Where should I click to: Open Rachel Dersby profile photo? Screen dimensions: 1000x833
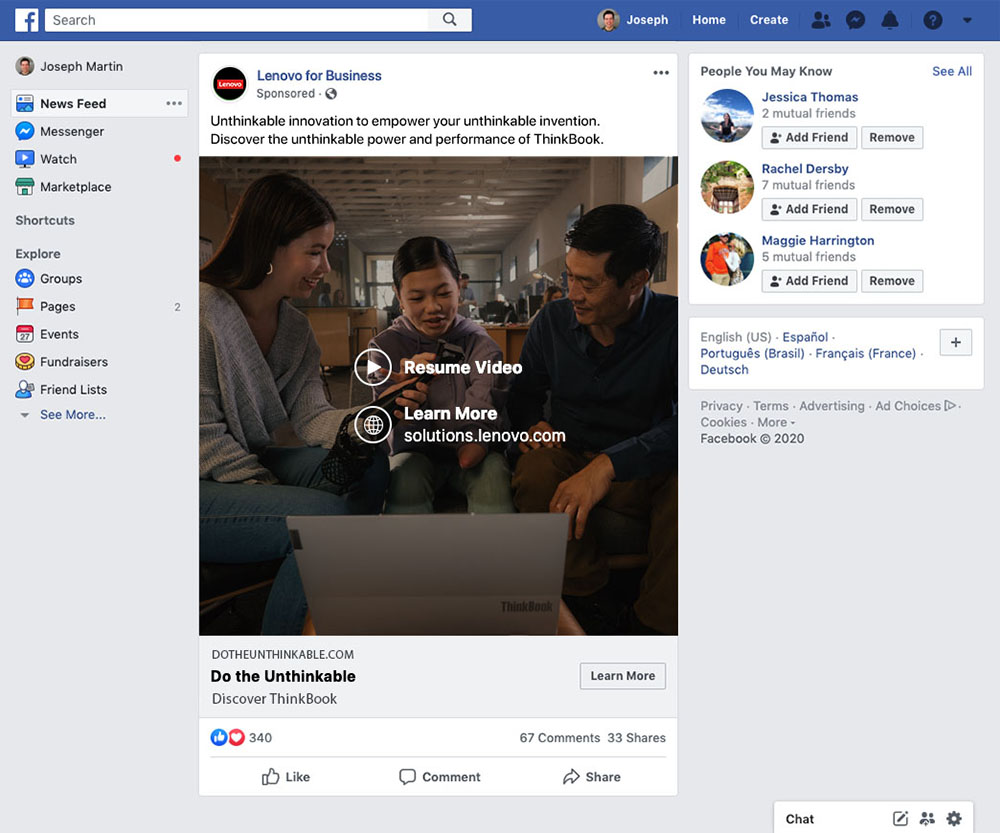(727, 187)
